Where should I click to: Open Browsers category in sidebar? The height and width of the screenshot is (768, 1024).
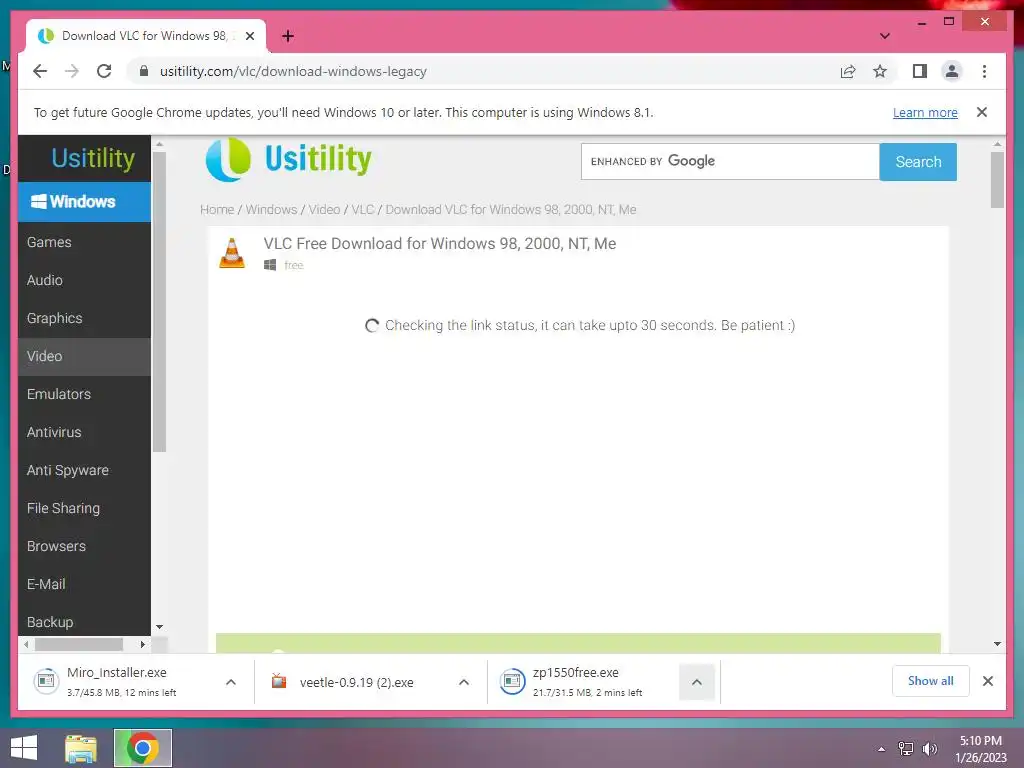84,546
